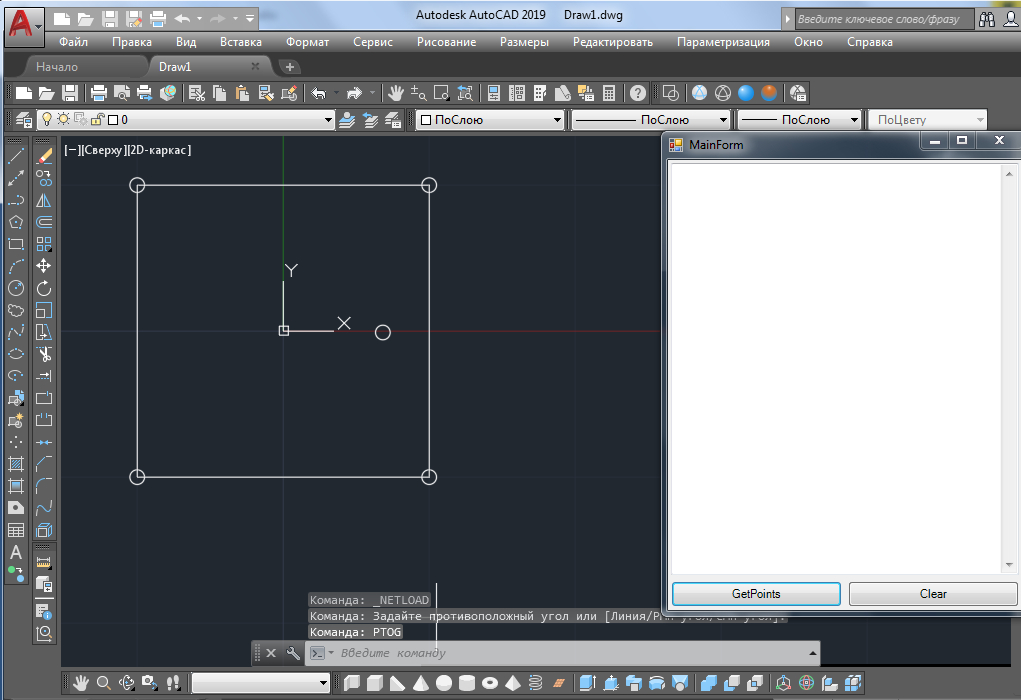Switch to the Начало tab

[57, 66]
